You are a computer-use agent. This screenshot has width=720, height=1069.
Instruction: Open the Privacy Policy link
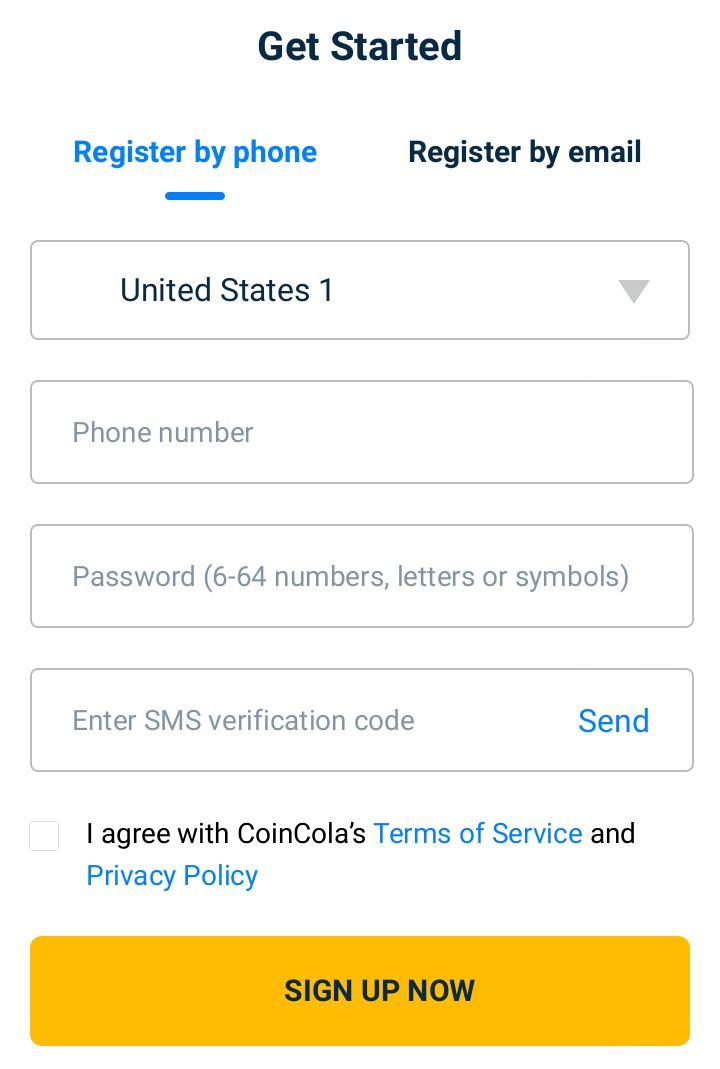172,875
